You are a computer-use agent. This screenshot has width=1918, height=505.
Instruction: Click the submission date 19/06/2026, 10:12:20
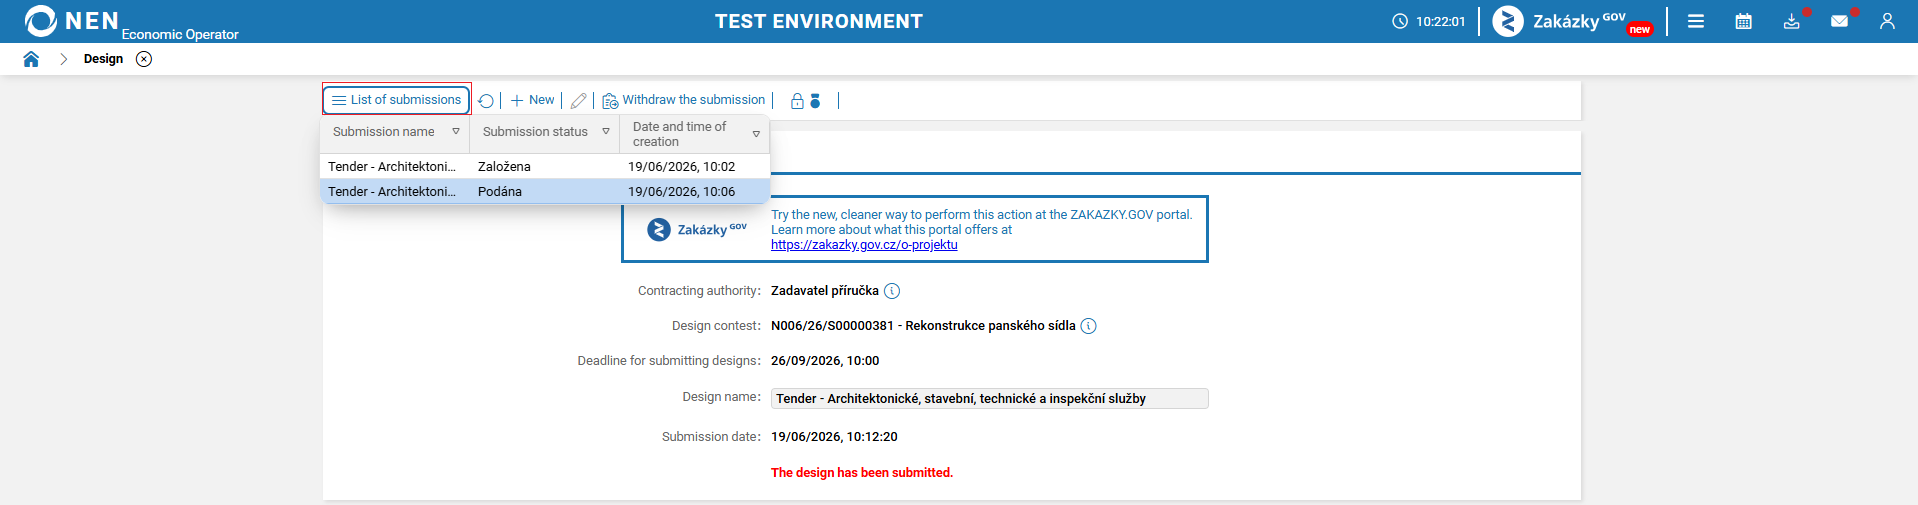(834, 437)
